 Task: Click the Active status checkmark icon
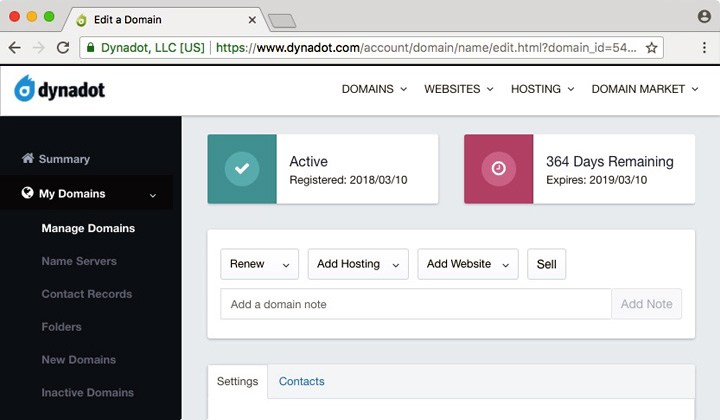[242, 168]
